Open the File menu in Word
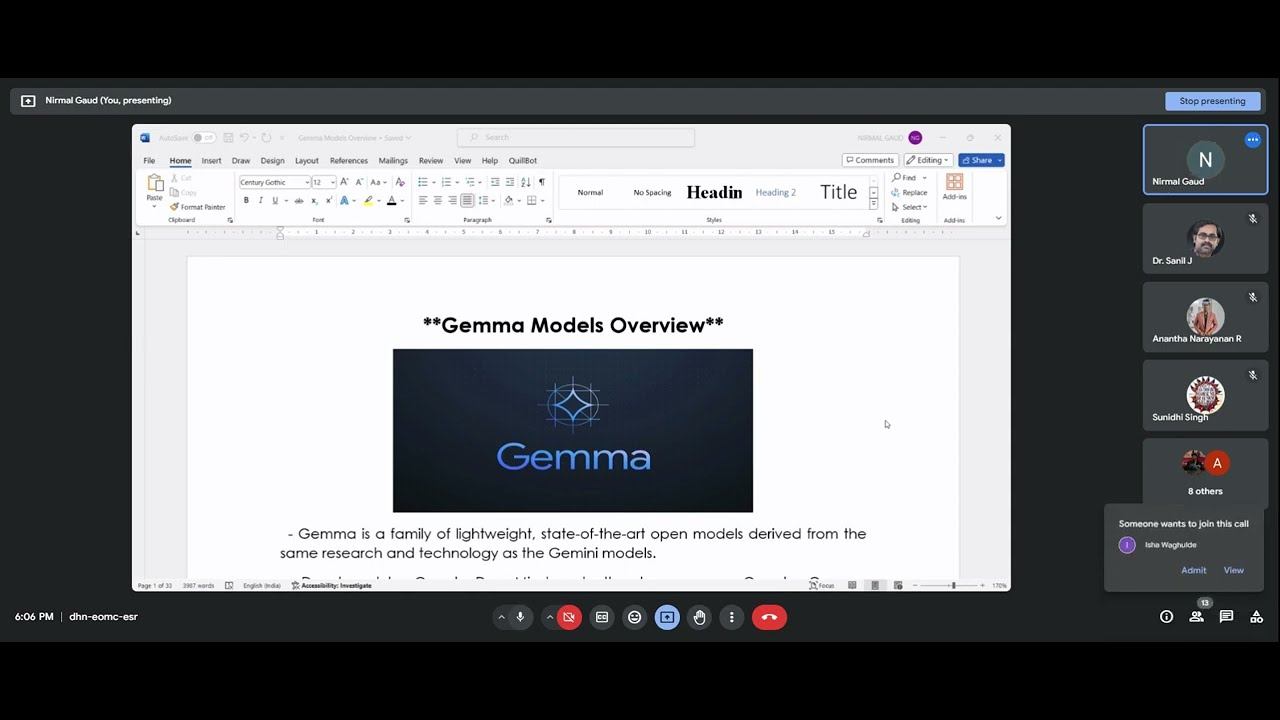Image resolution: width=1280 pixels, height=720 pixels. click(x=149, y=160)
